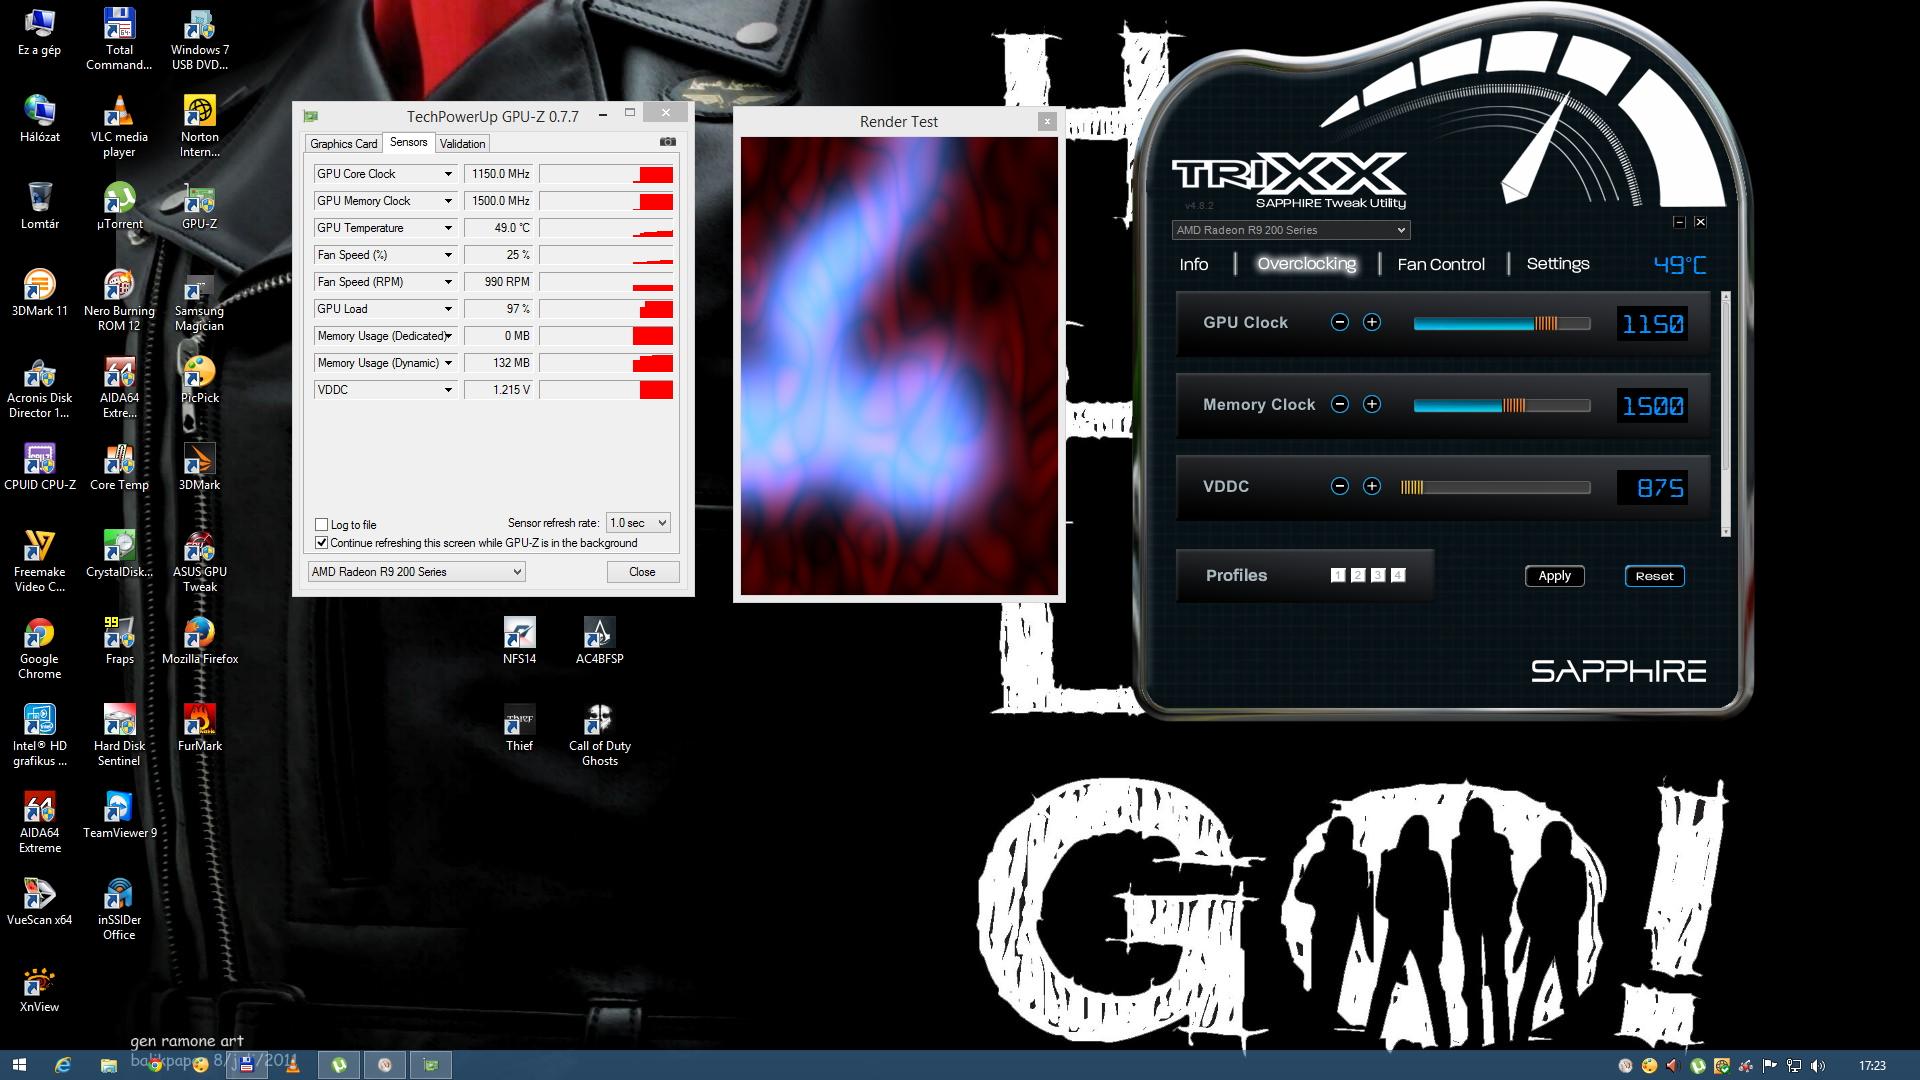Open the TRIXX Settings tab

click(1558, 264)
